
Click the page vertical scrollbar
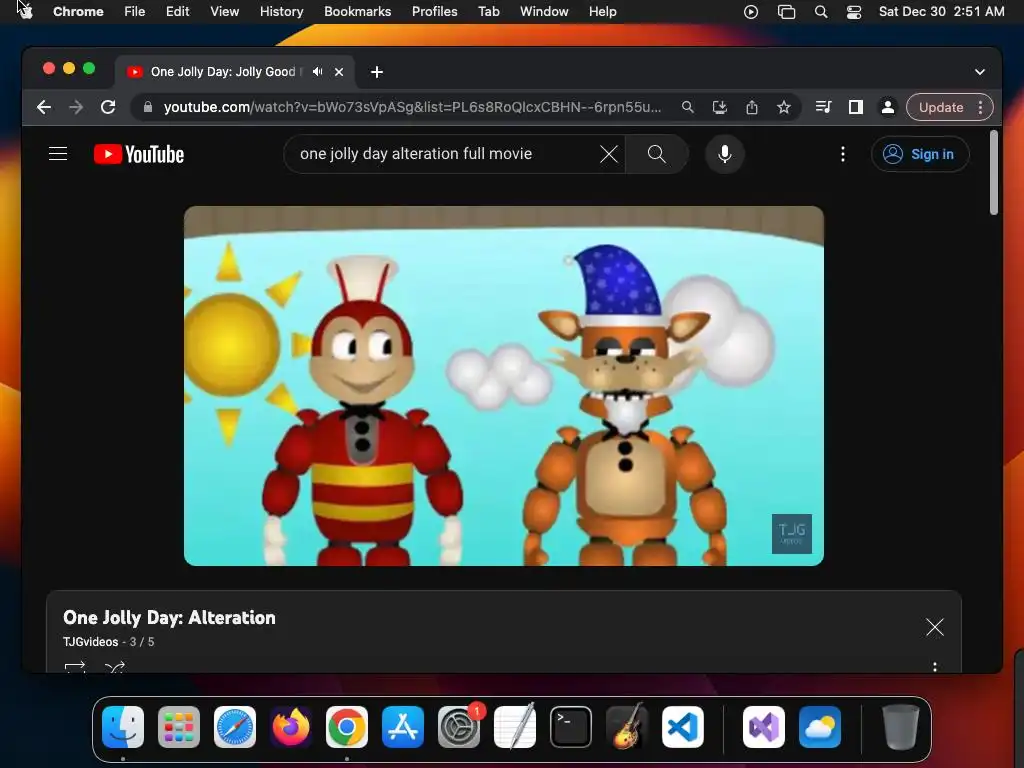993,172
